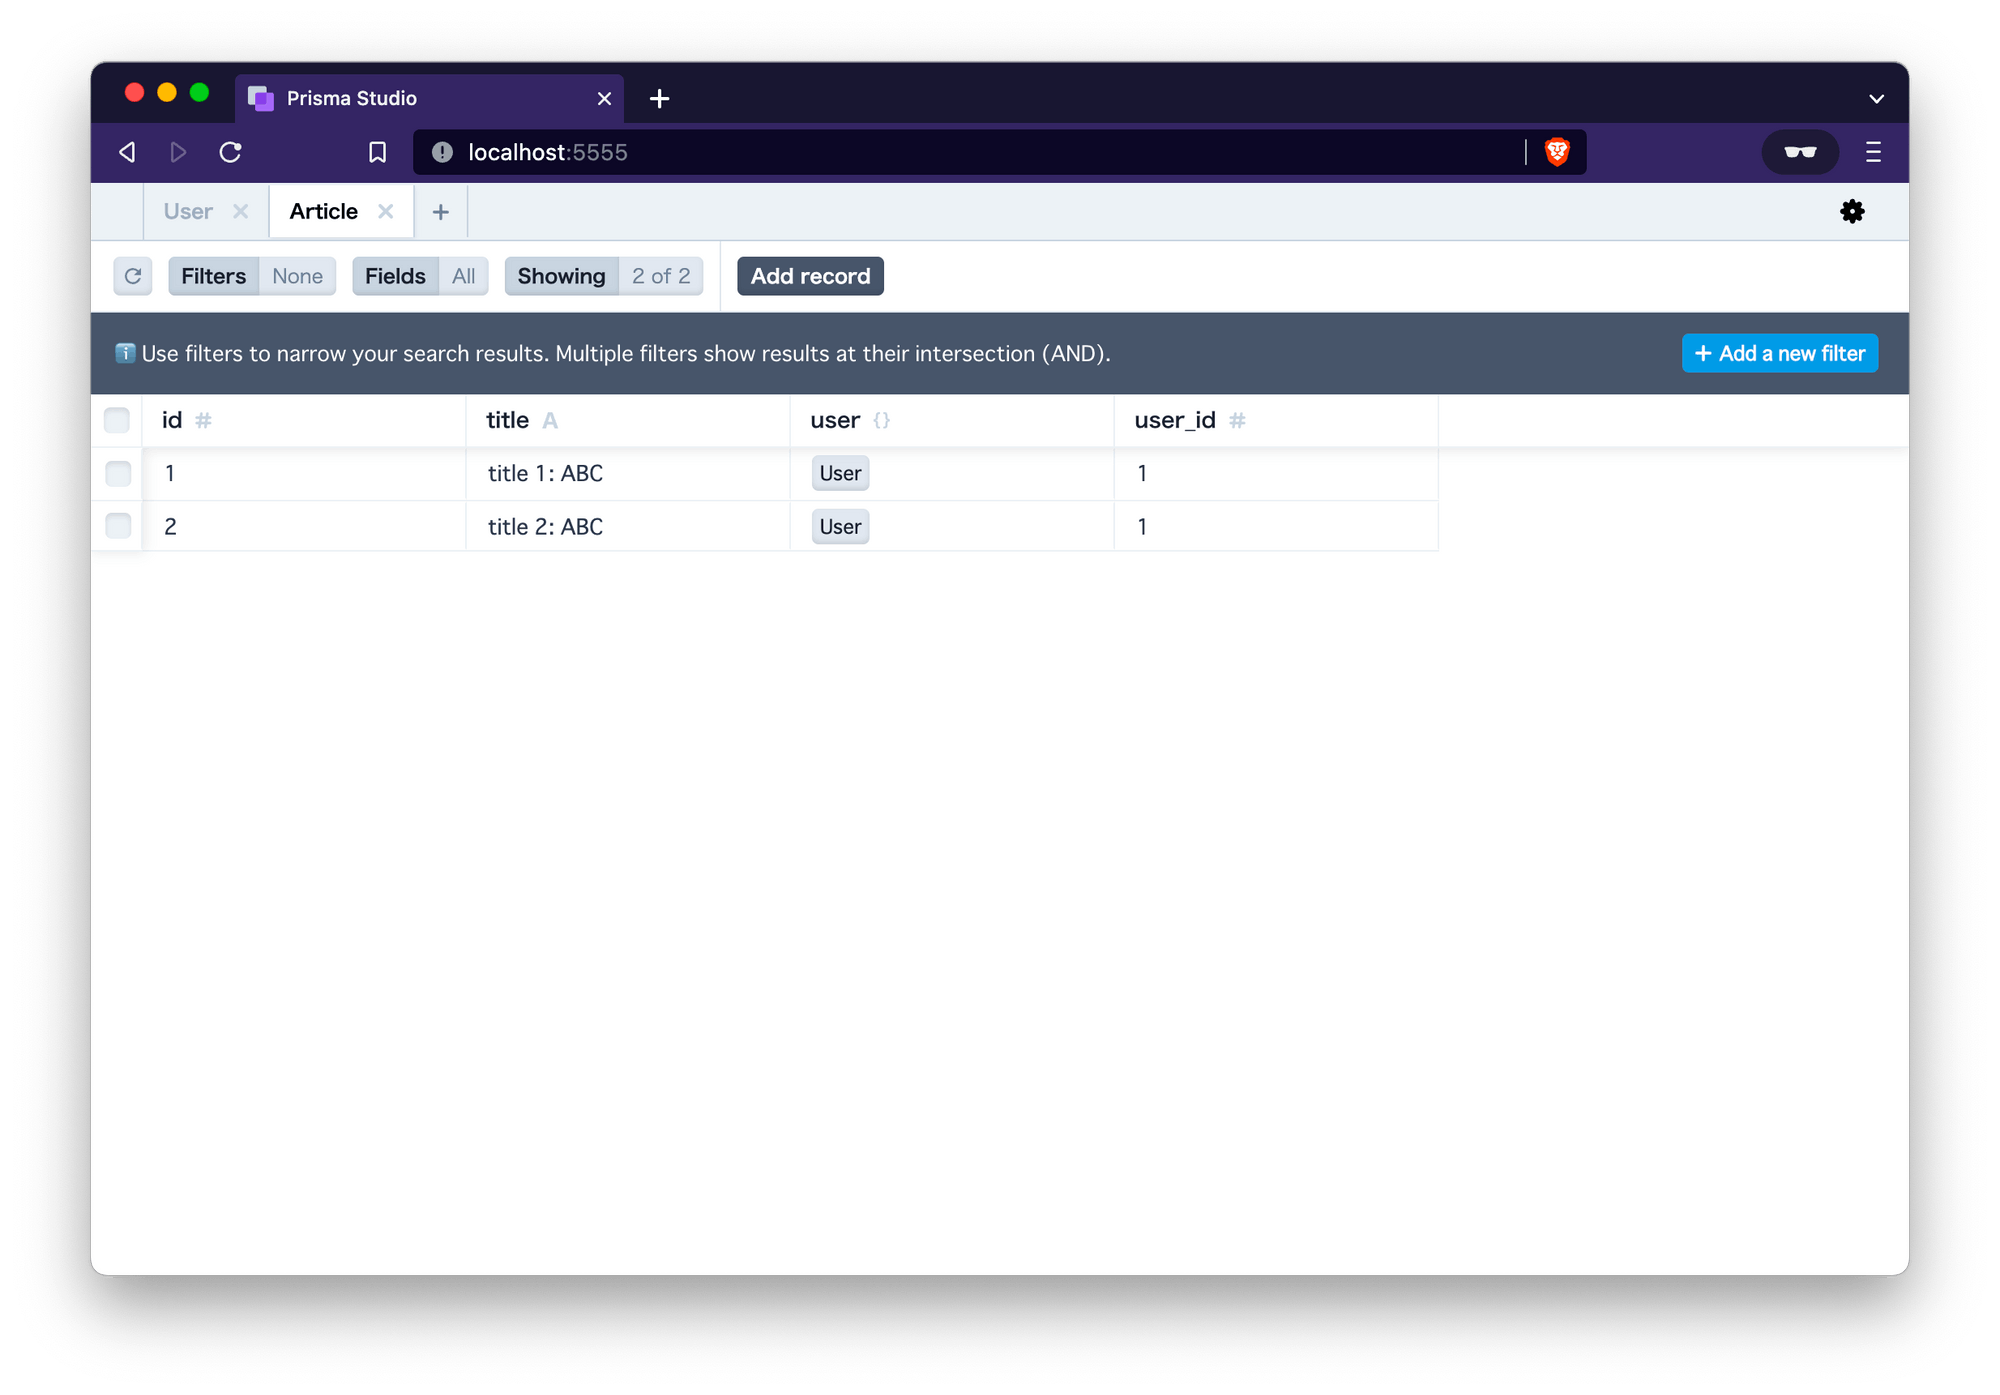Viewport: 2000px width, 1395px height.
Task: Reload the Article table records
Action: point(132,276)
